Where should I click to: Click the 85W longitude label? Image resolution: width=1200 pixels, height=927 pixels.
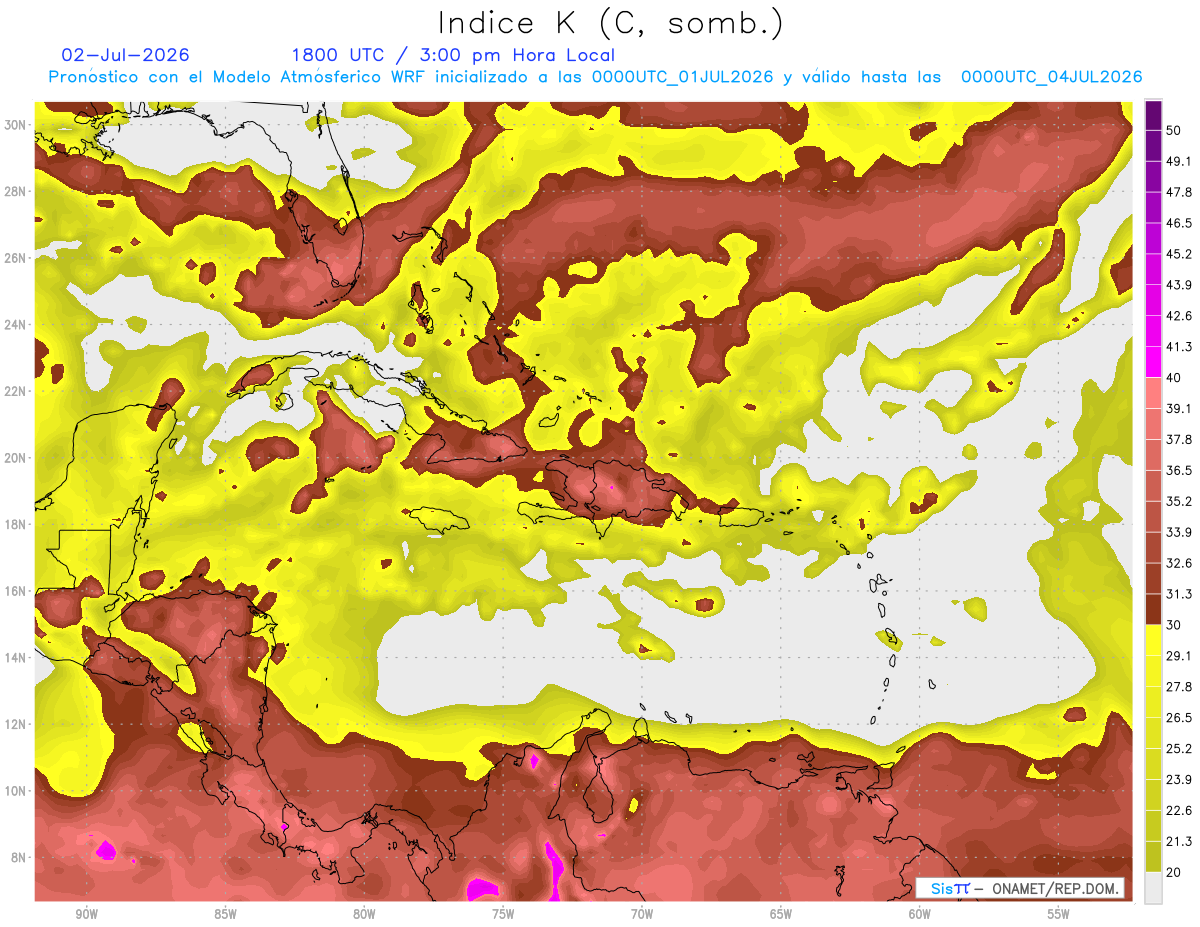(225, 914)
